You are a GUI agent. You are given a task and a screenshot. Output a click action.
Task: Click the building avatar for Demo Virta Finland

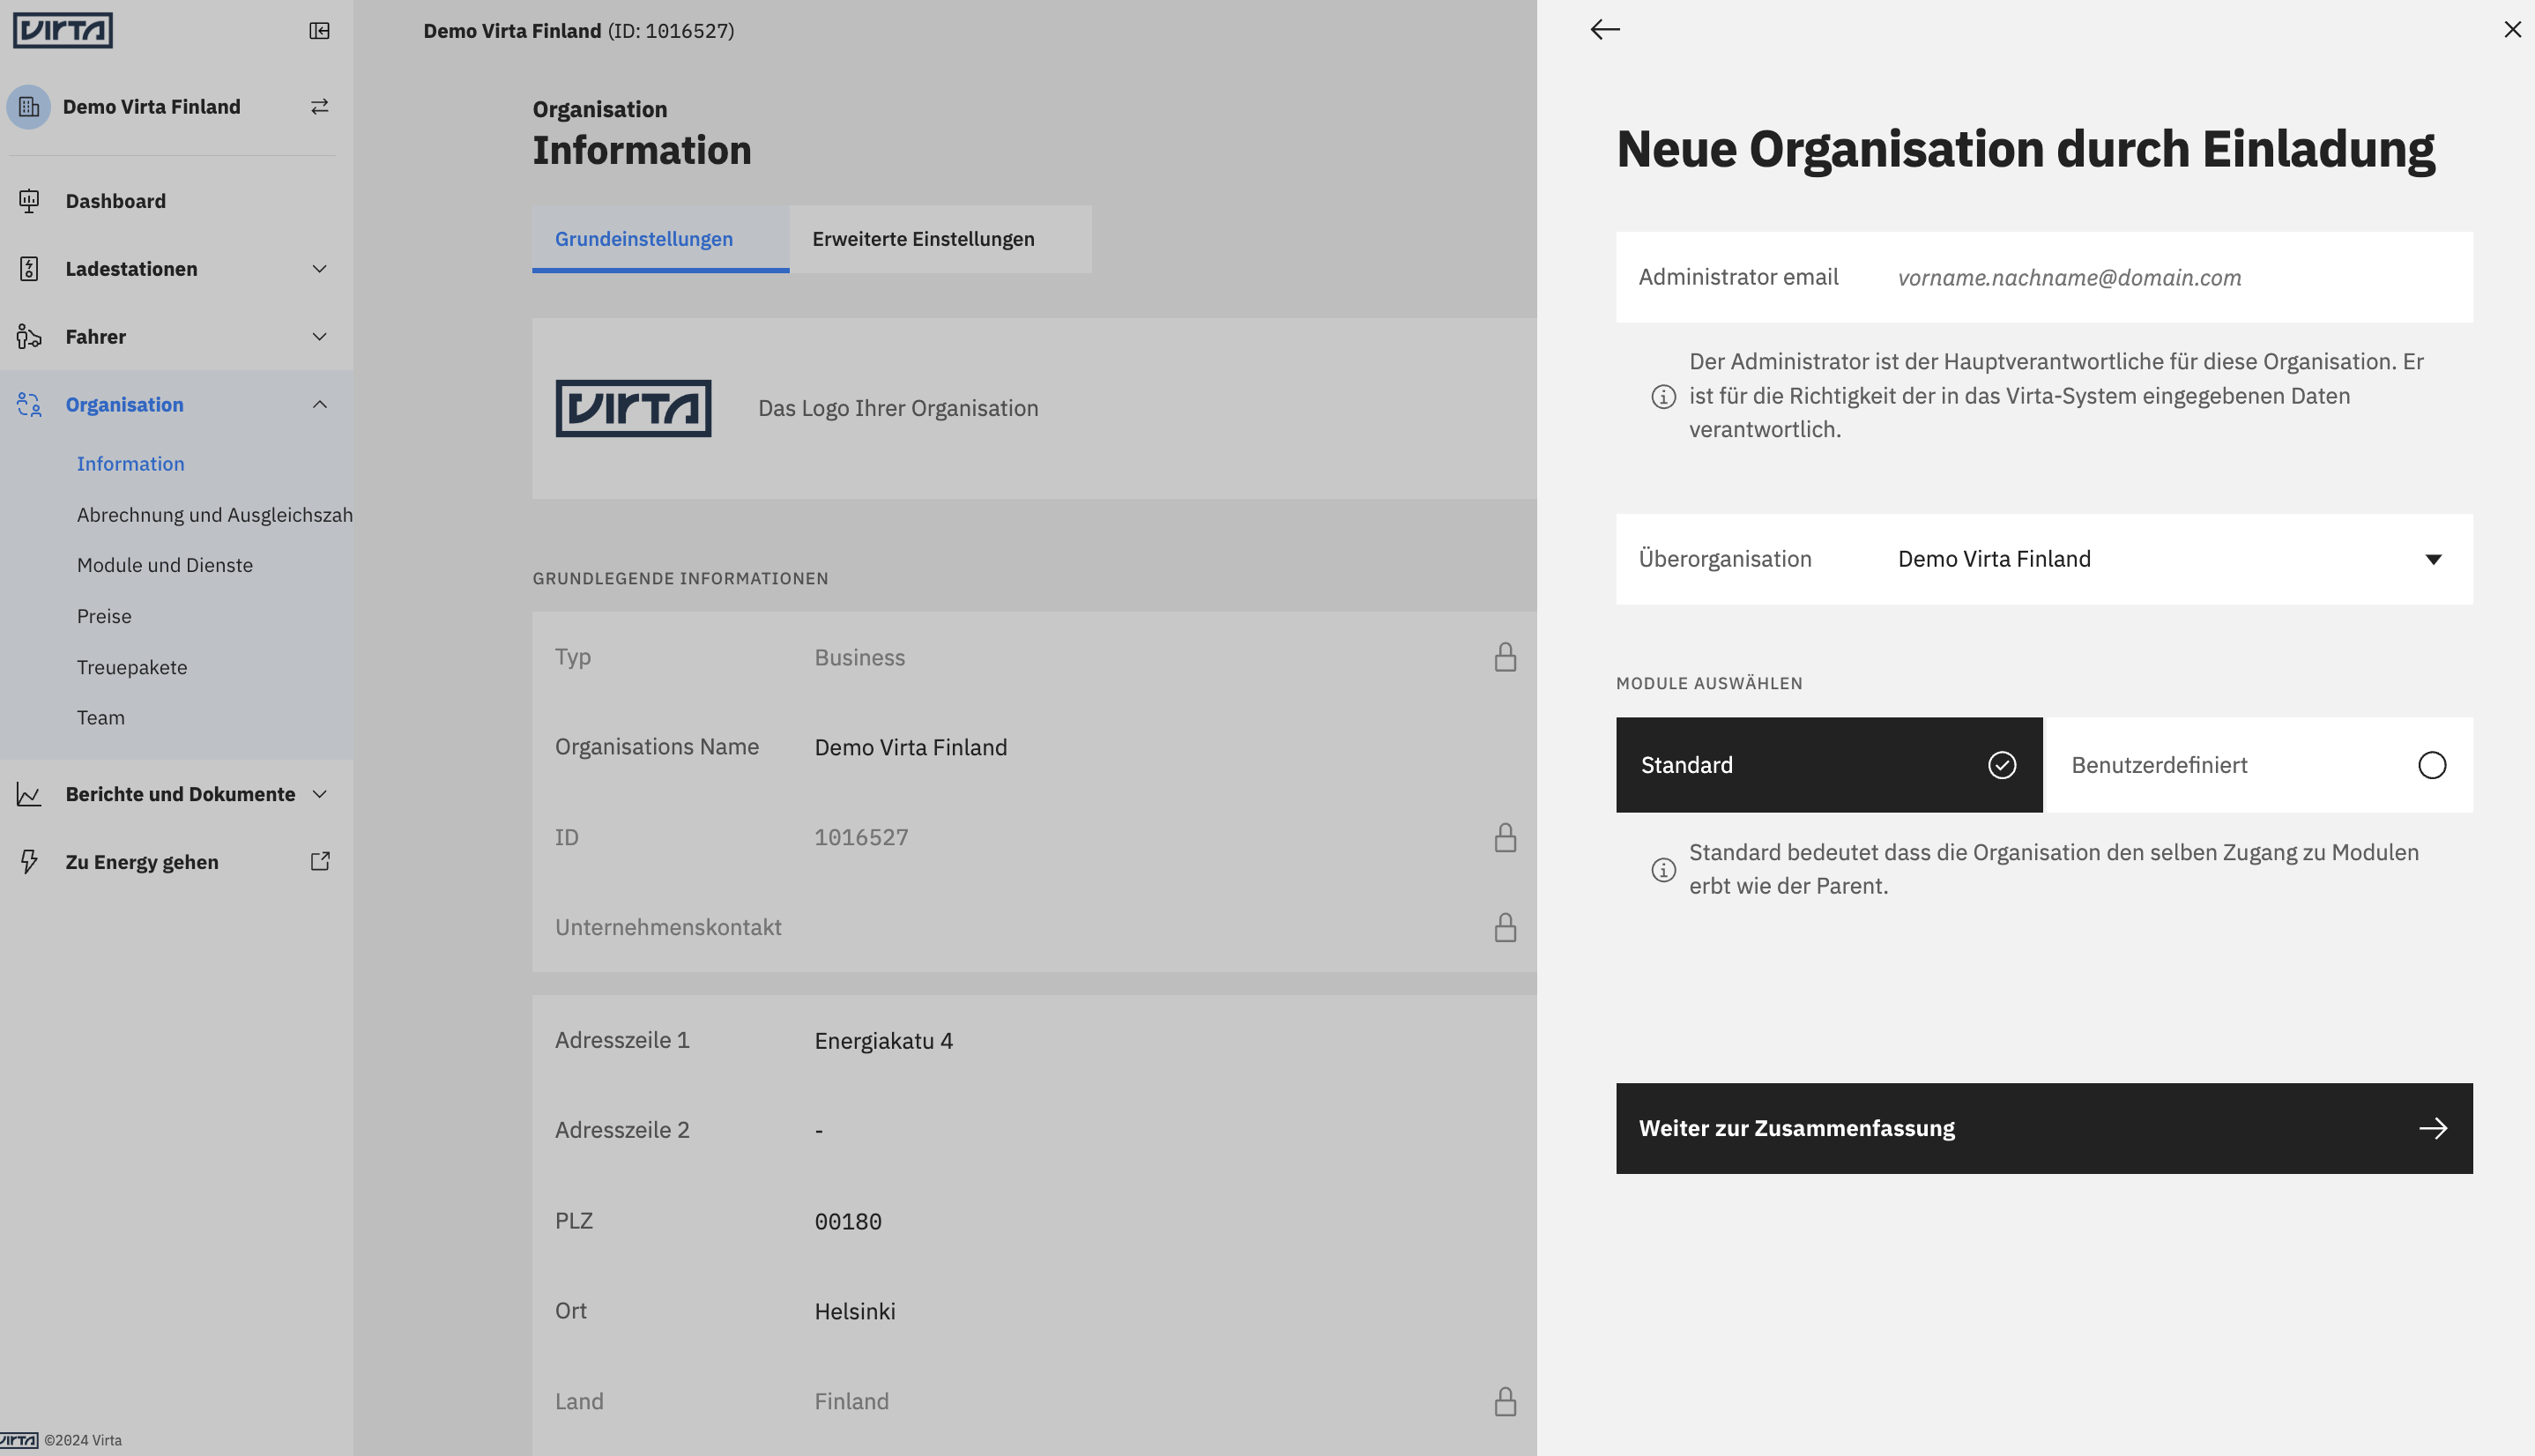29,107
